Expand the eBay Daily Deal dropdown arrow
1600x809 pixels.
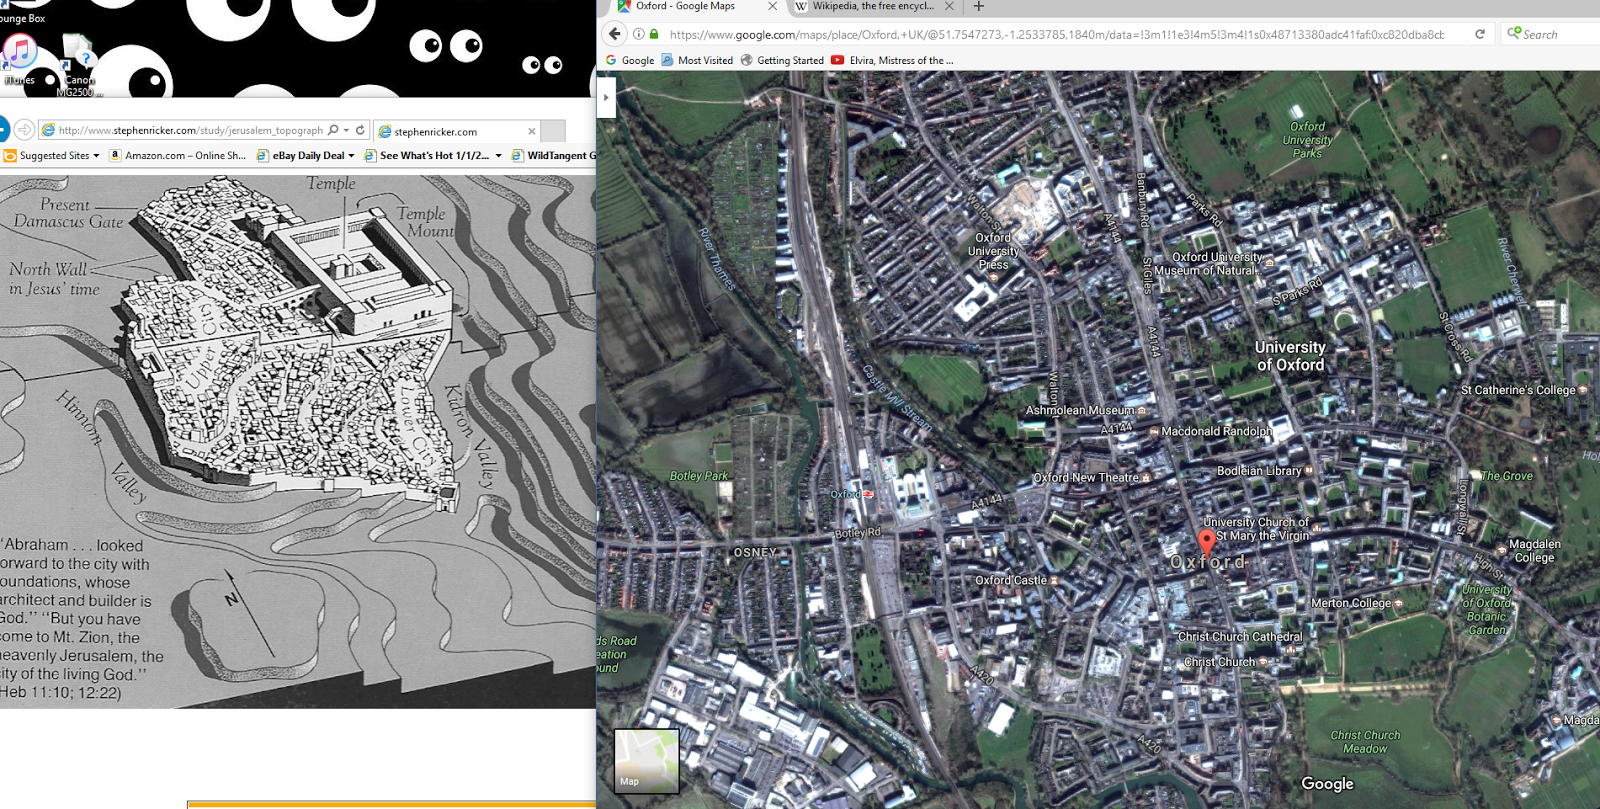coord(351,156)
